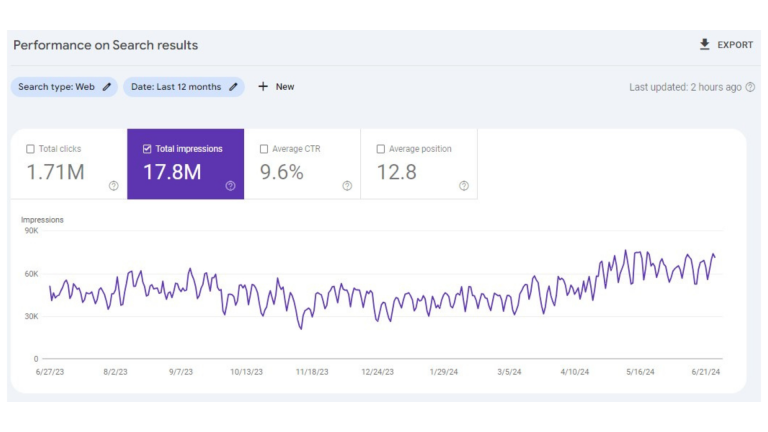Select the 12.8 Average position metric card
This screenshot has height=432, width=768.
tap(418, 165)
